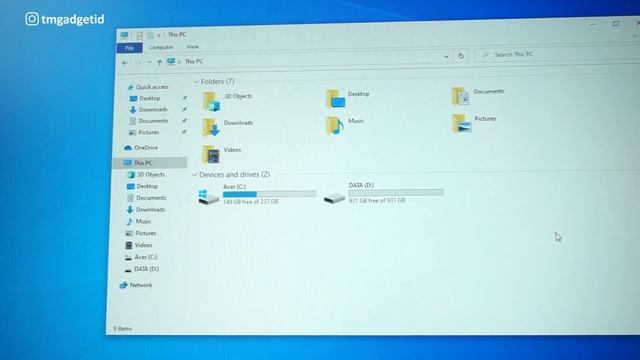Open the Documents folder in Folders section
This screenshot has width=640, height=360.
click(x=460, y=97)
